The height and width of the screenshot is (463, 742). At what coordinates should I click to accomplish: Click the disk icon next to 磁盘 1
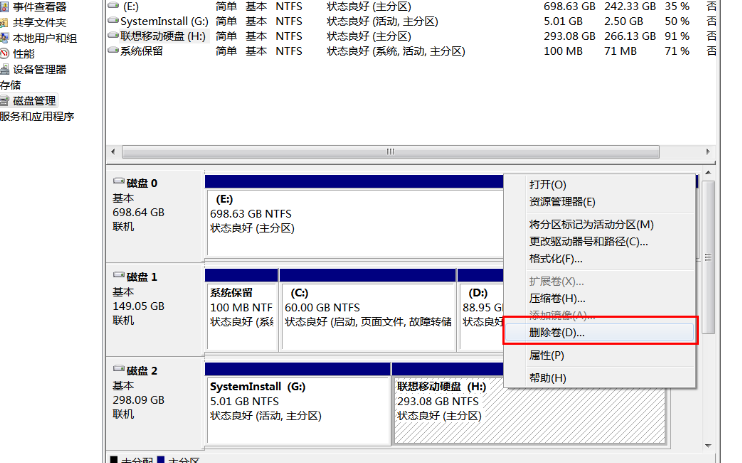(x=119, y=275)
